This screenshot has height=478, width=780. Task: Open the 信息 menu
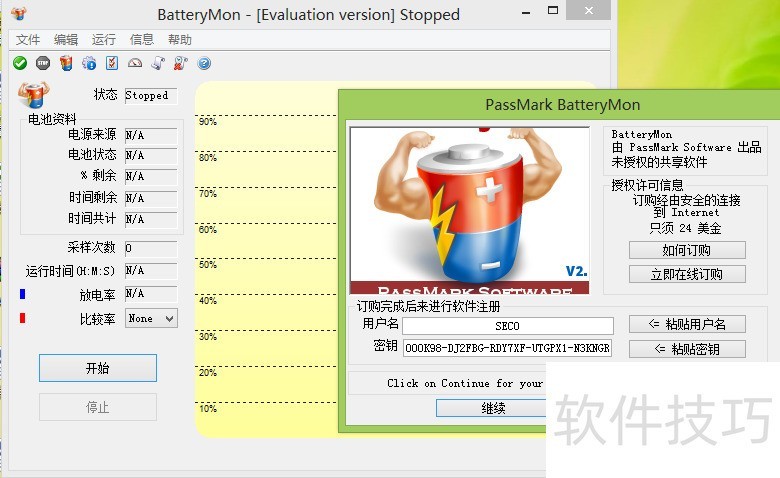pyautogui.click(x=142, y=39)
